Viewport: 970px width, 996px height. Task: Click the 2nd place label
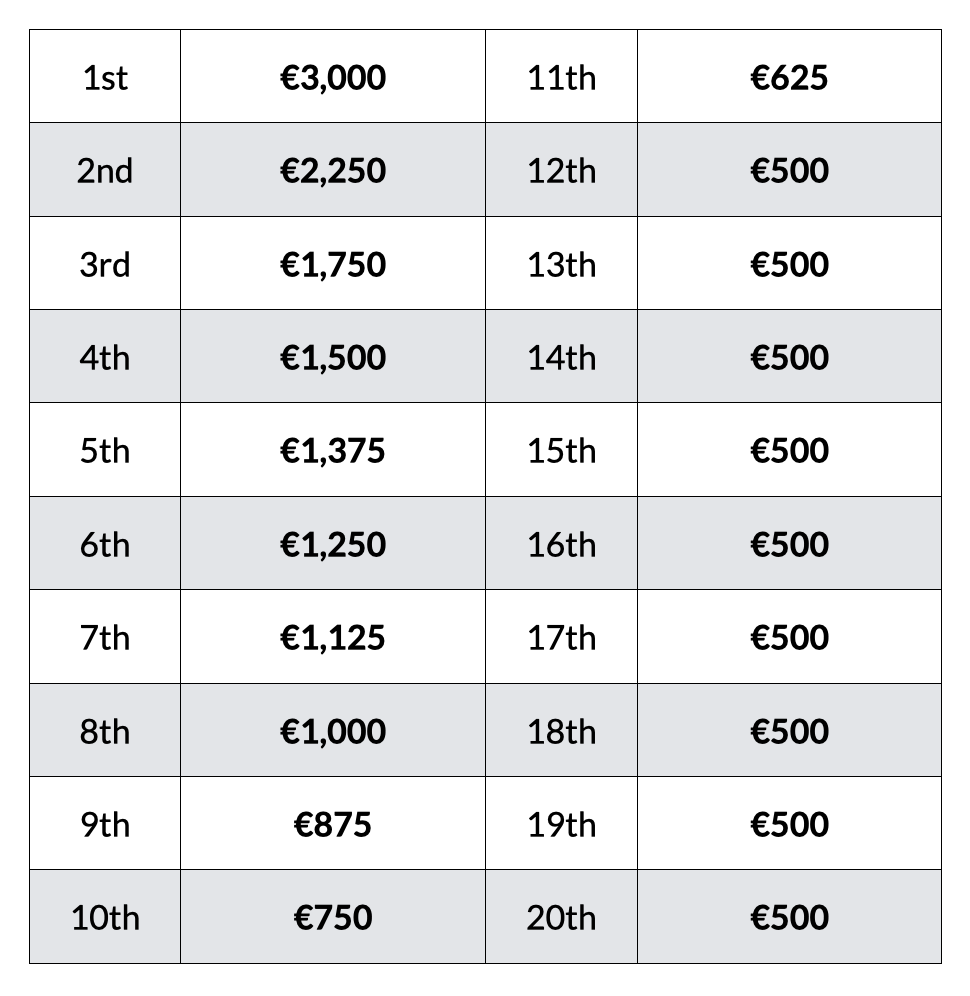(x=105, y=170)
